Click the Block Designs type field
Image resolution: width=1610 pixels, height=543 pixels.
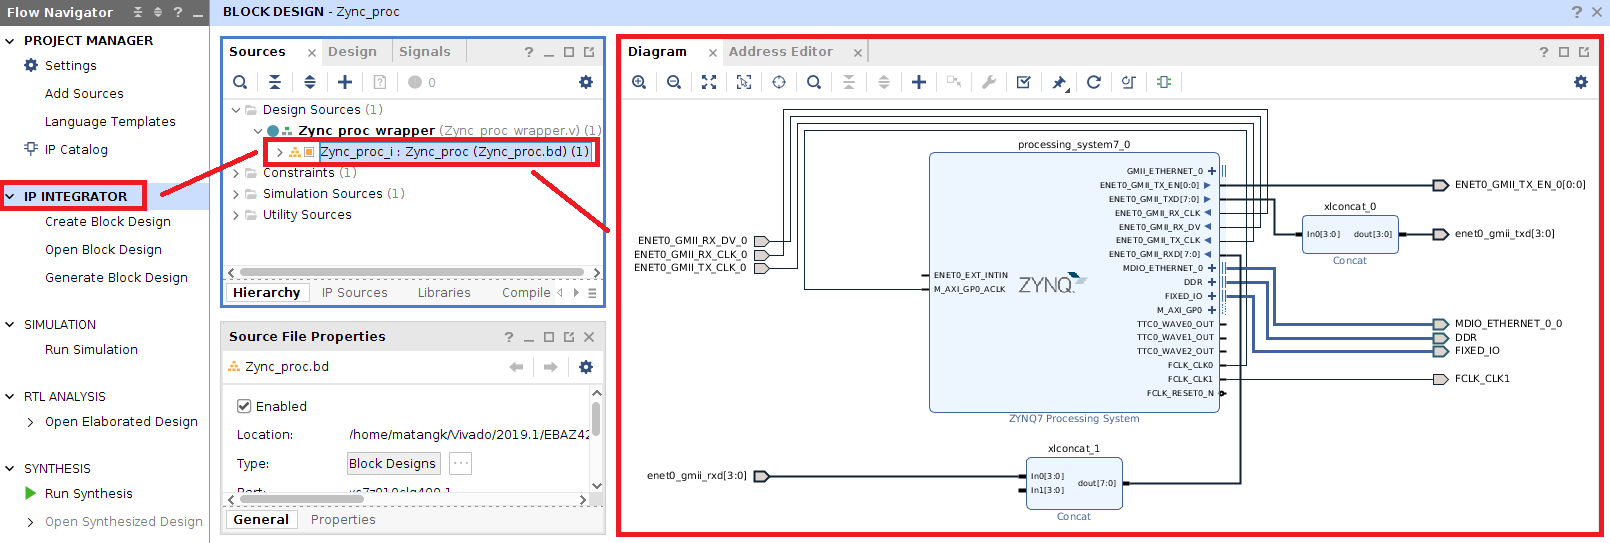(x=392, y=464)
